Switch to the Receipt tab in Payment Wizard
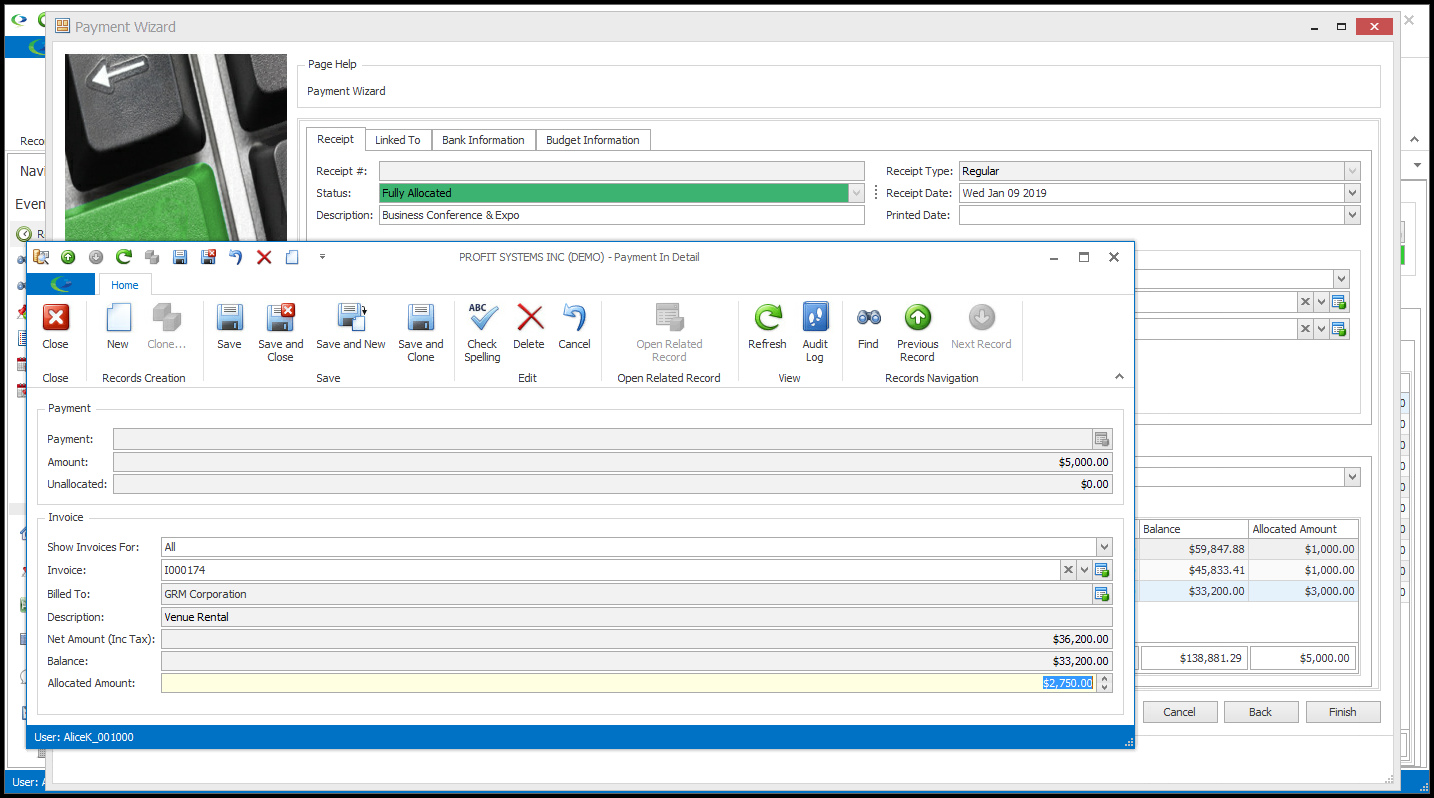Viewport: 1434px width, 798px height. 335,139
